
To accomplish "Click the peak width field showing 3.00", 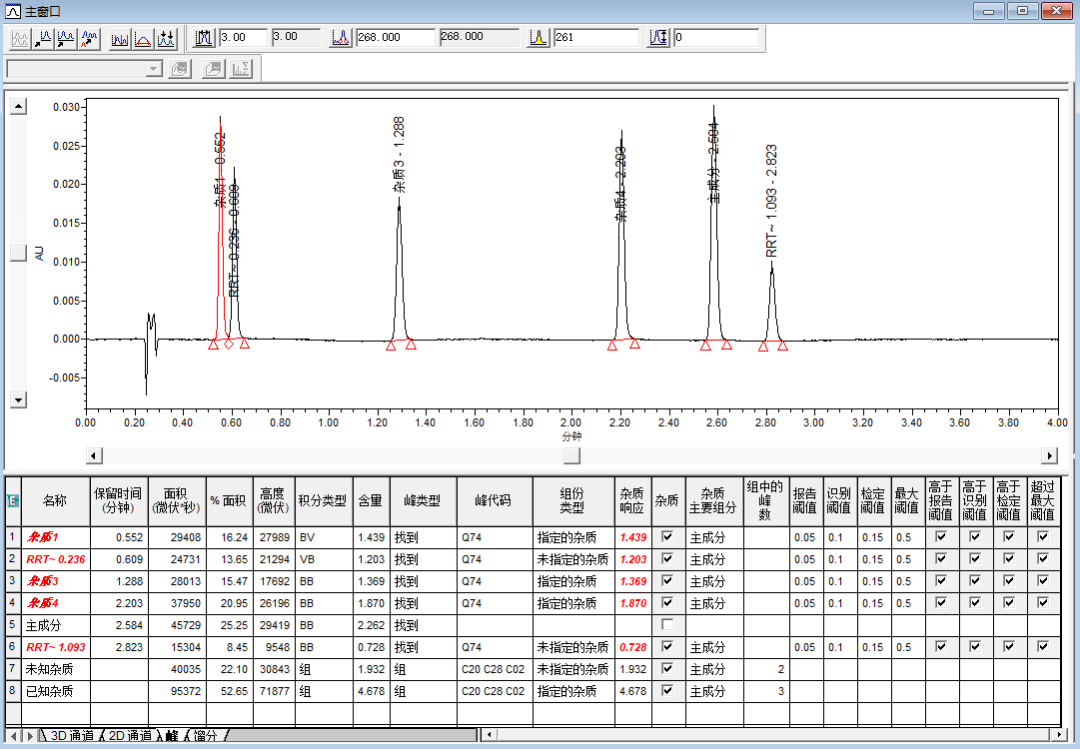I will pyautogui.click(x=244, y=37).
